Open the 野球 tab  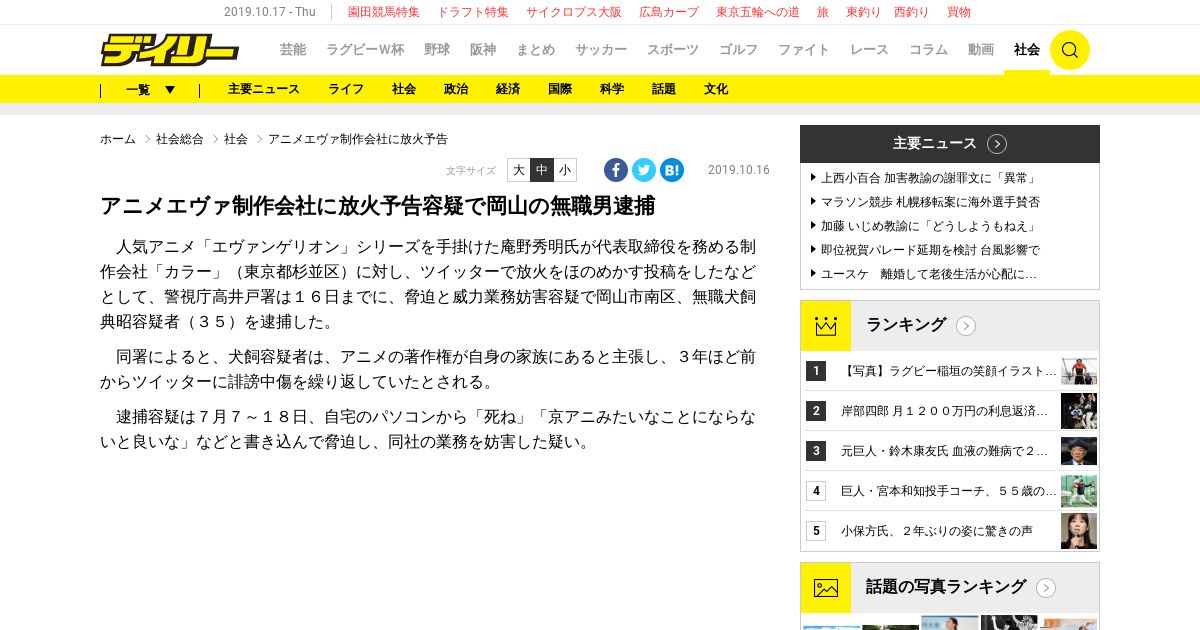point(437,50)
